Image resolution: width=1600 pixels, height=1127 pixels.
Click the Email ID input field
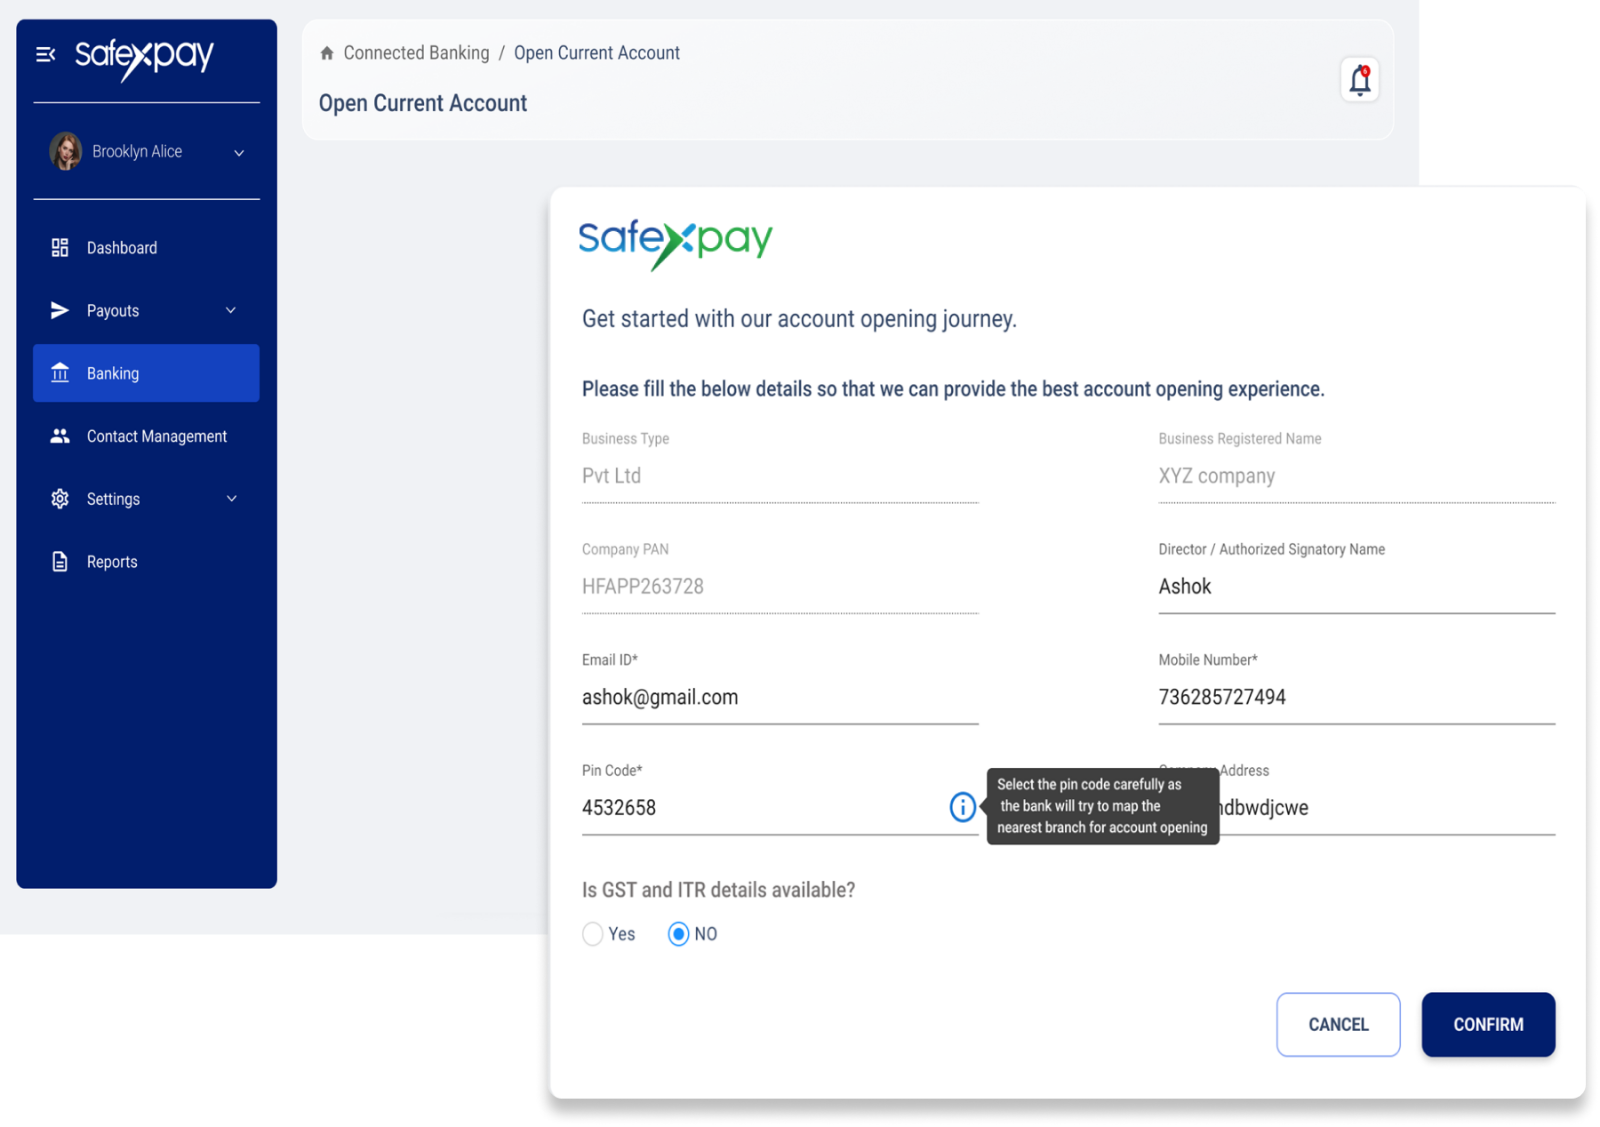point(779,698)
